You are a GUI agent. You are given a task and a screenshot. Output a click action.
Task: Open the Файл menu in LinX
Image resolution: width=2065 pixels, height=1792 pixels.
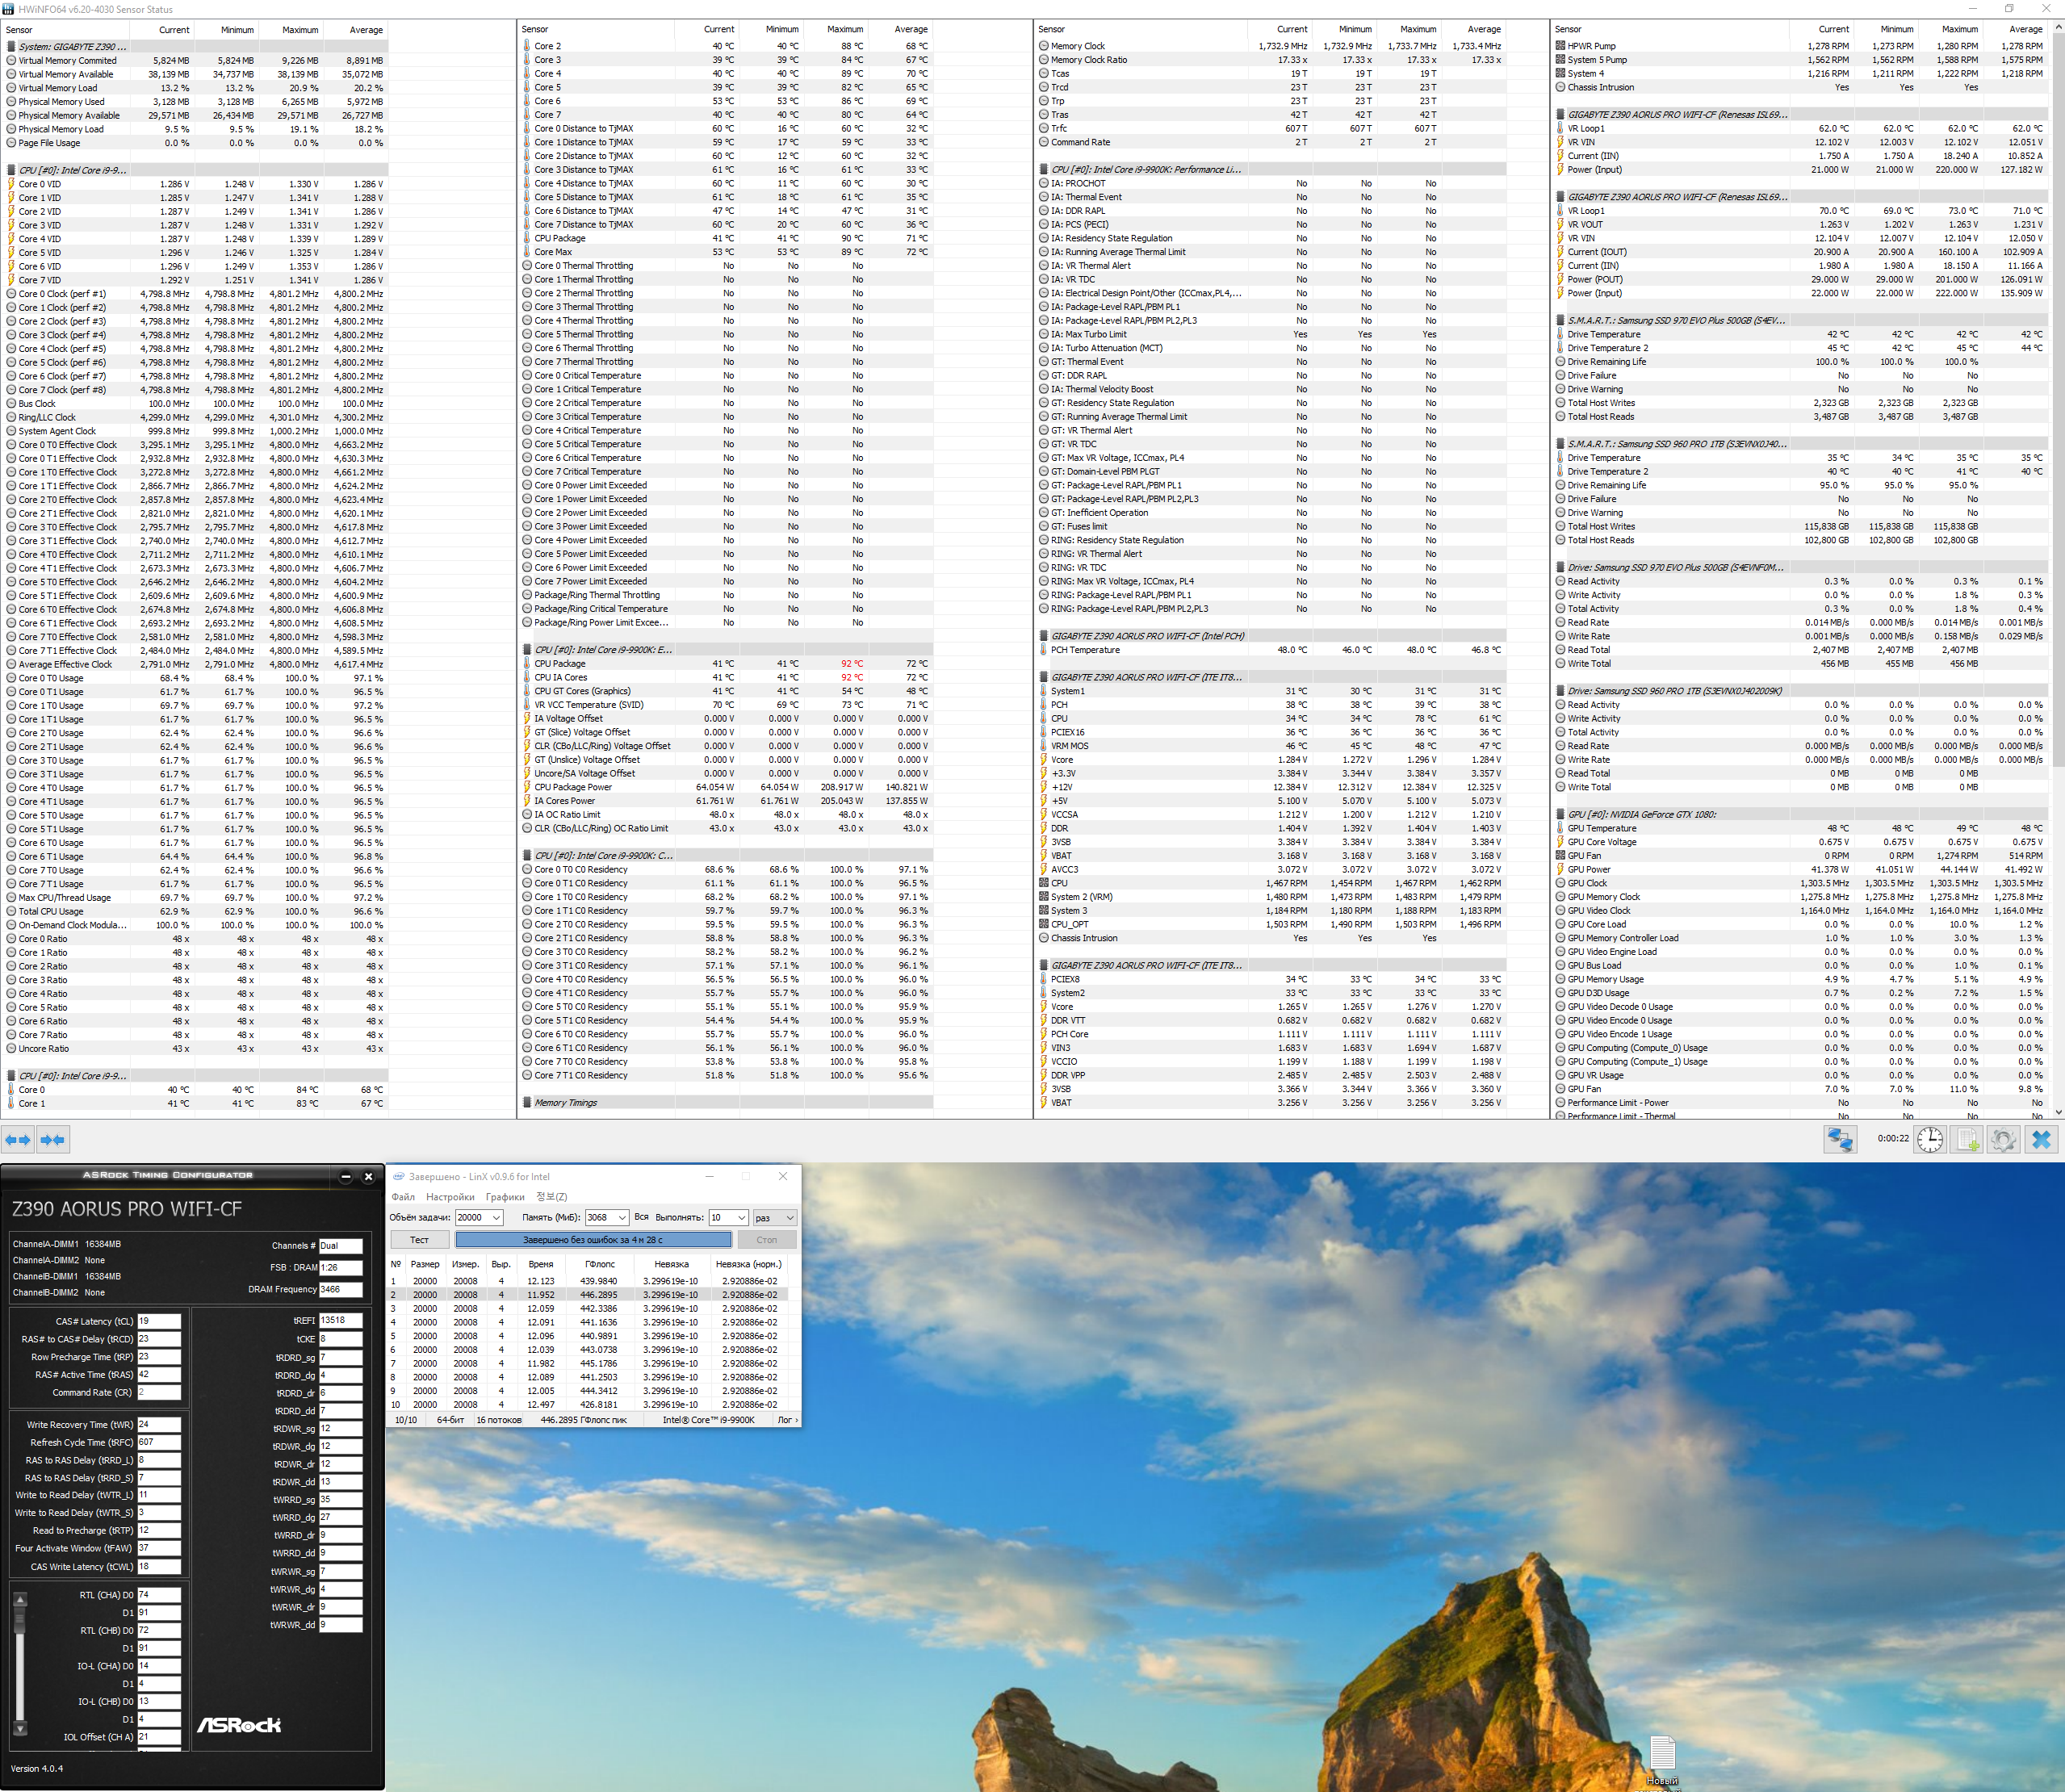click(x=403, y=1197)
